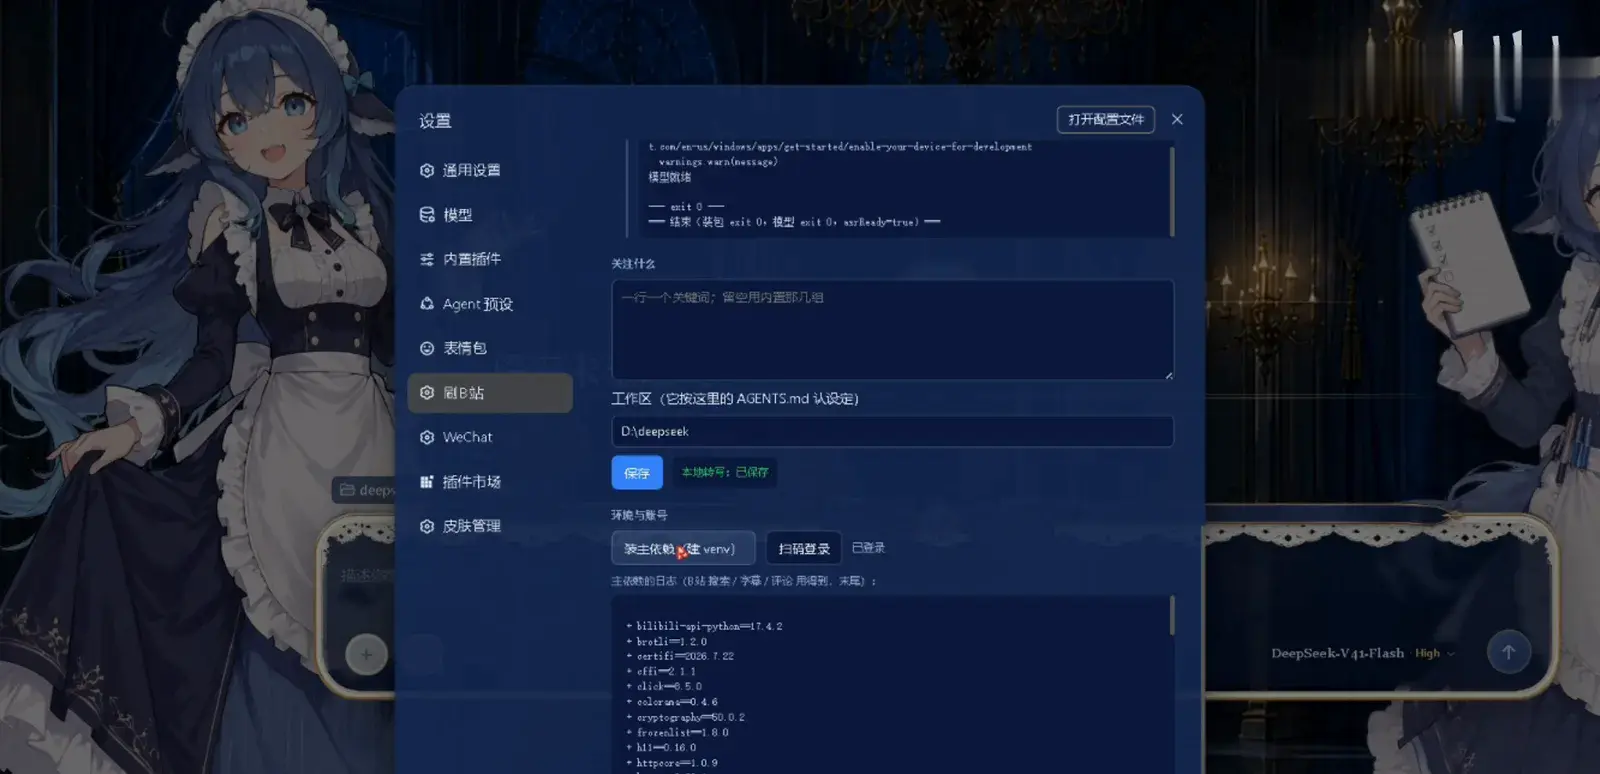This screenshot has height=774, width=1600.
Task: Click the plus attachment button in chat box
Action: coord(366,654)
